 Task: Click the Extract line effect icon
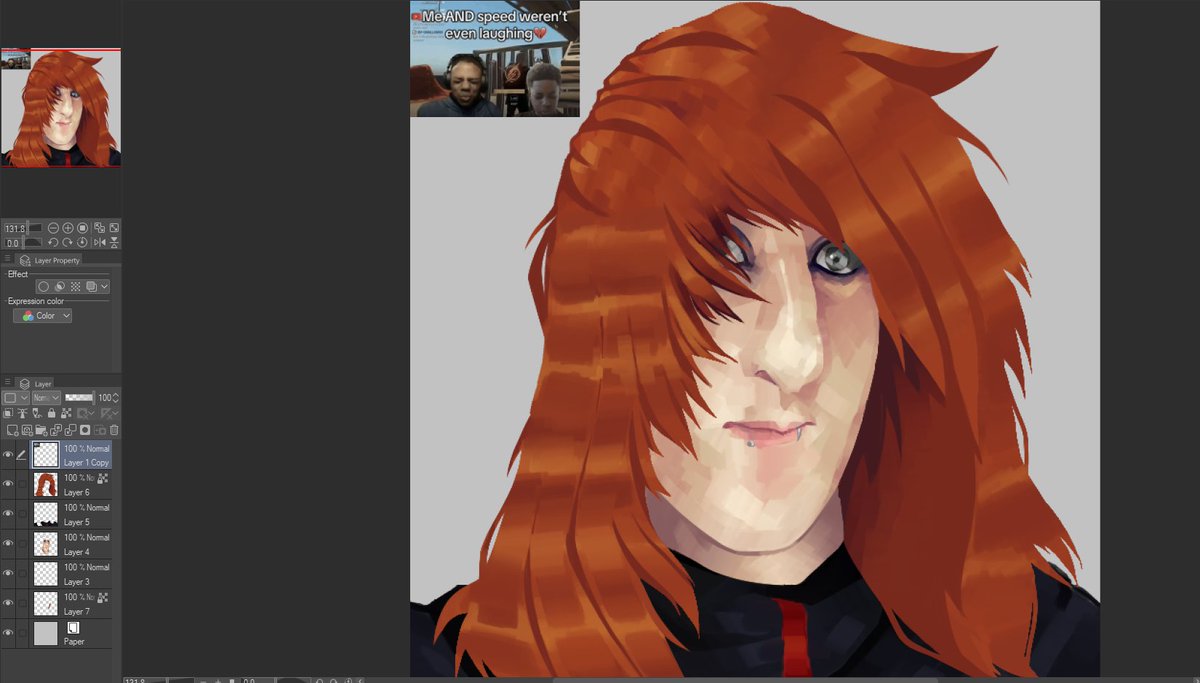pos(60,287)
